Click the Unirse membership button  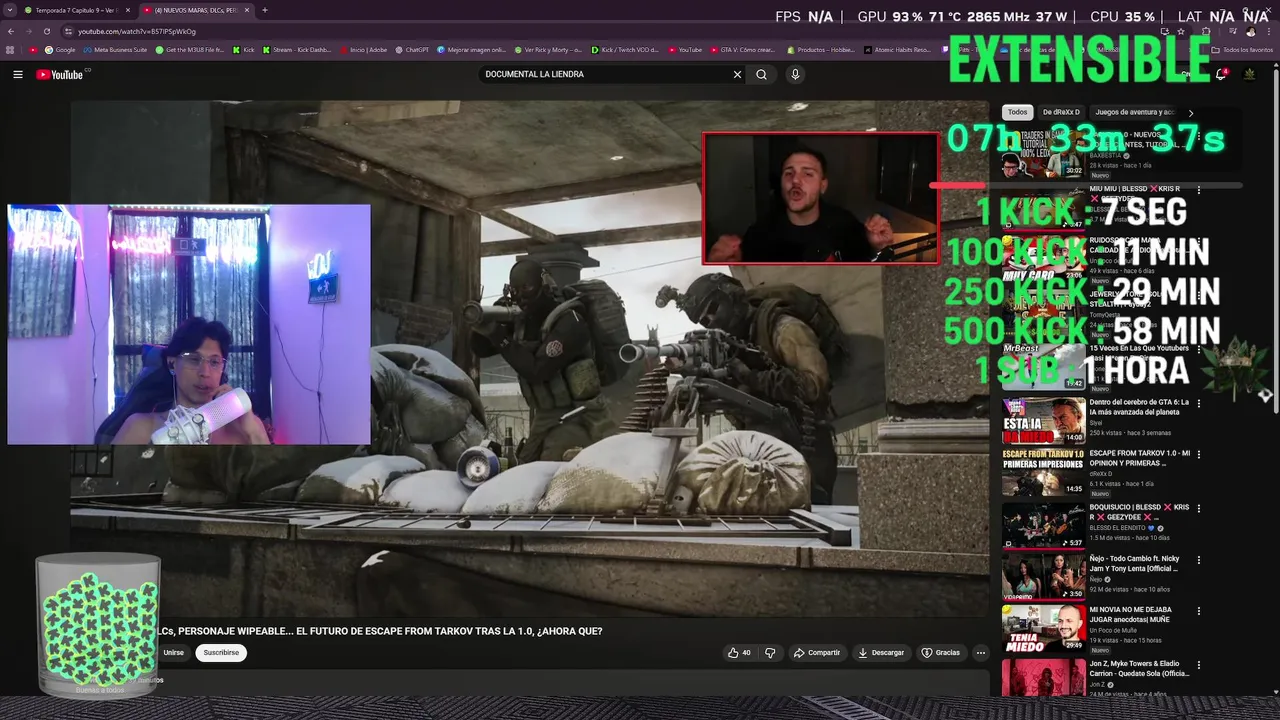pyautogui.click(x=174, y=652)
